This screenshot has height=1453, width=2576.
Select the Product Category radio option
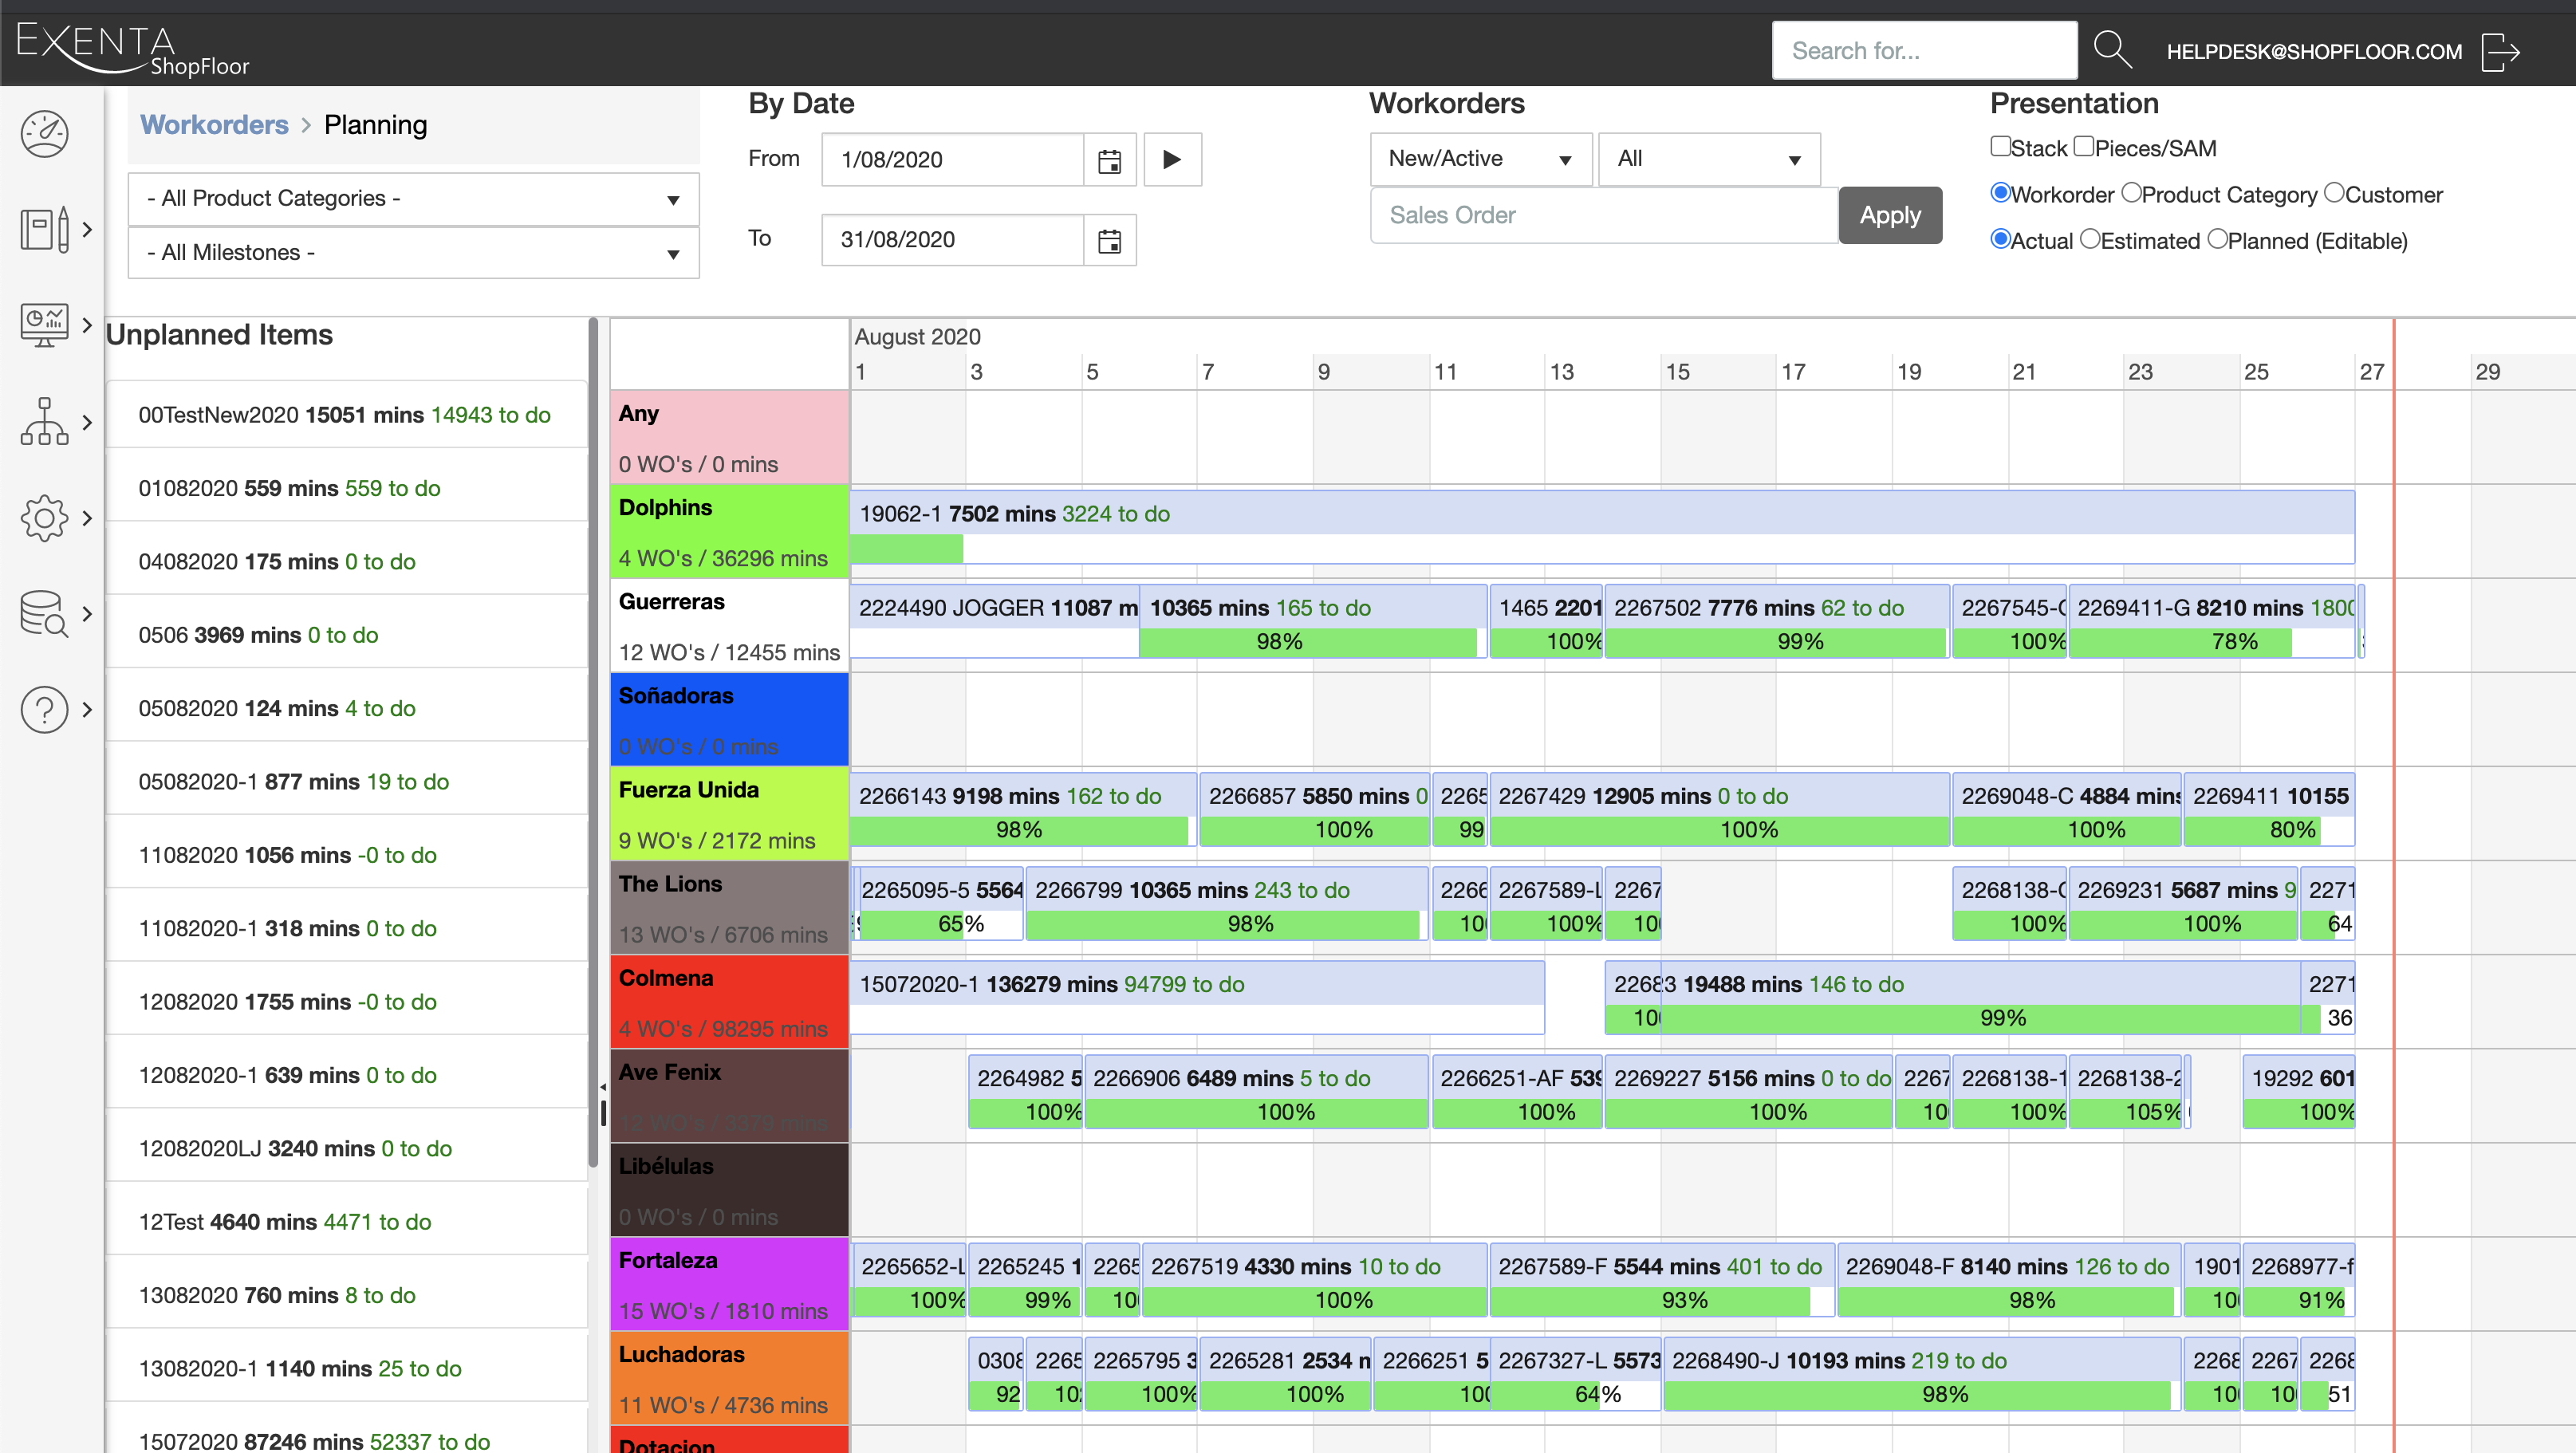point(2131,193)
